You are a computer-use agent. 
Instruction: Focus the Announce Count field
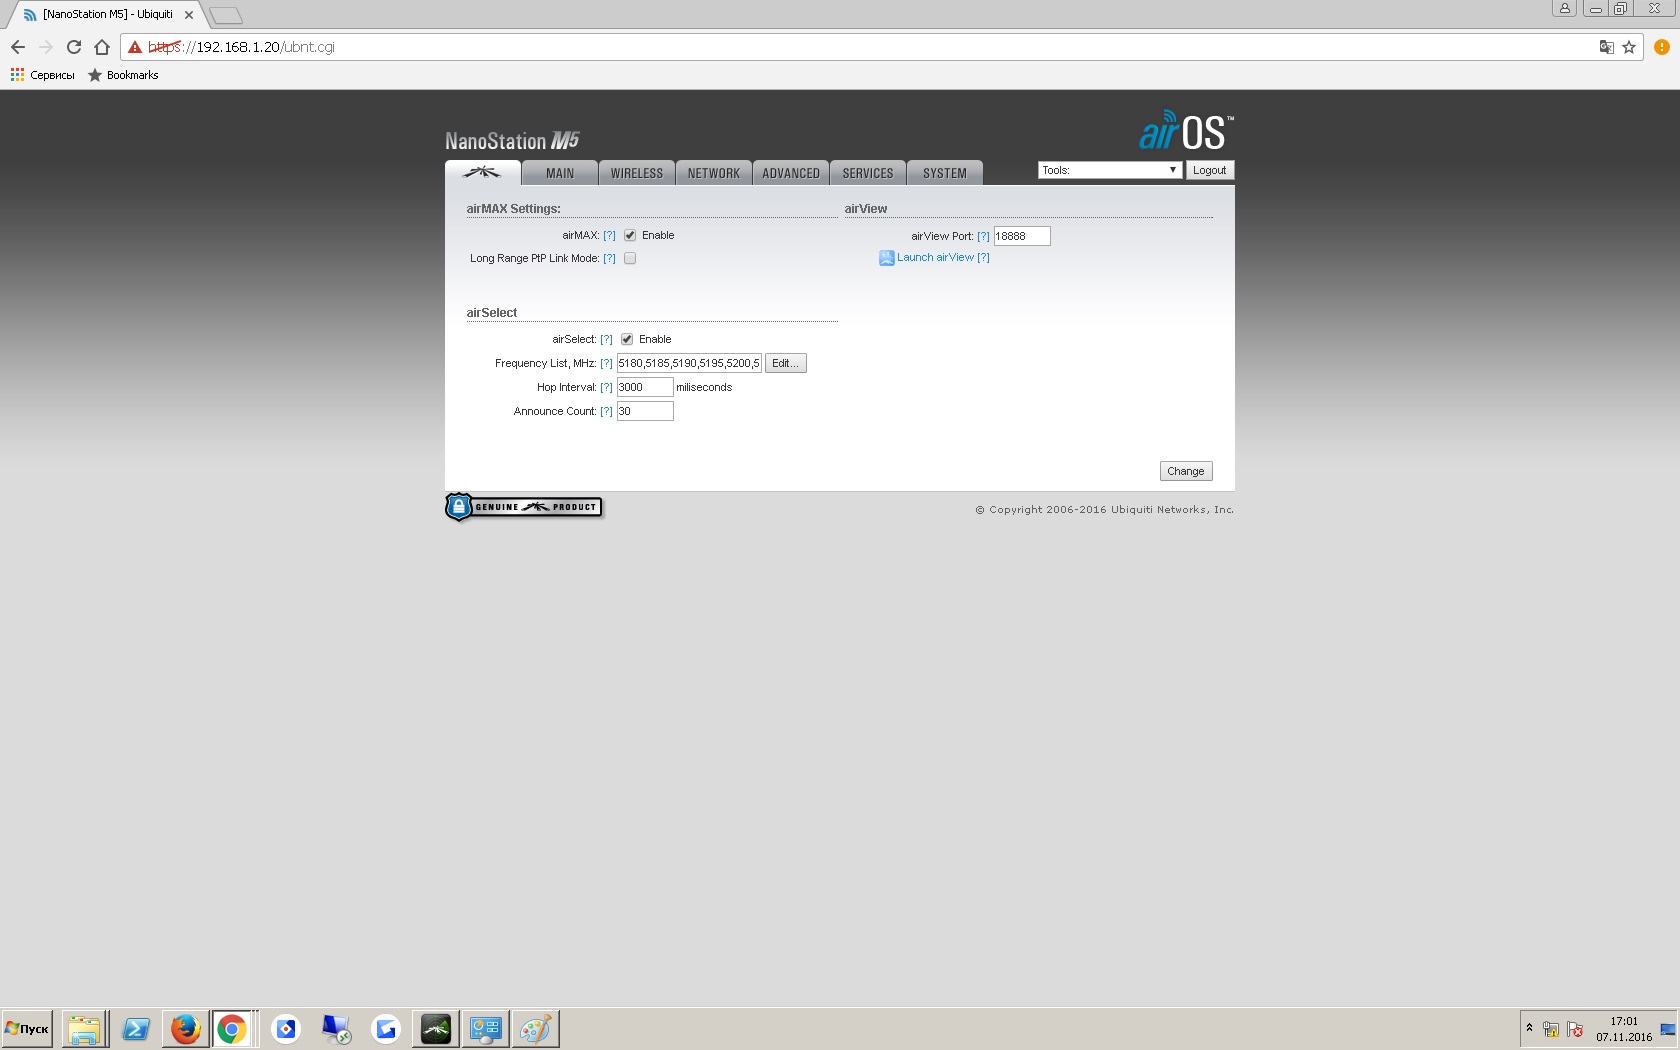pyautogui.click(x=645, y=411)
